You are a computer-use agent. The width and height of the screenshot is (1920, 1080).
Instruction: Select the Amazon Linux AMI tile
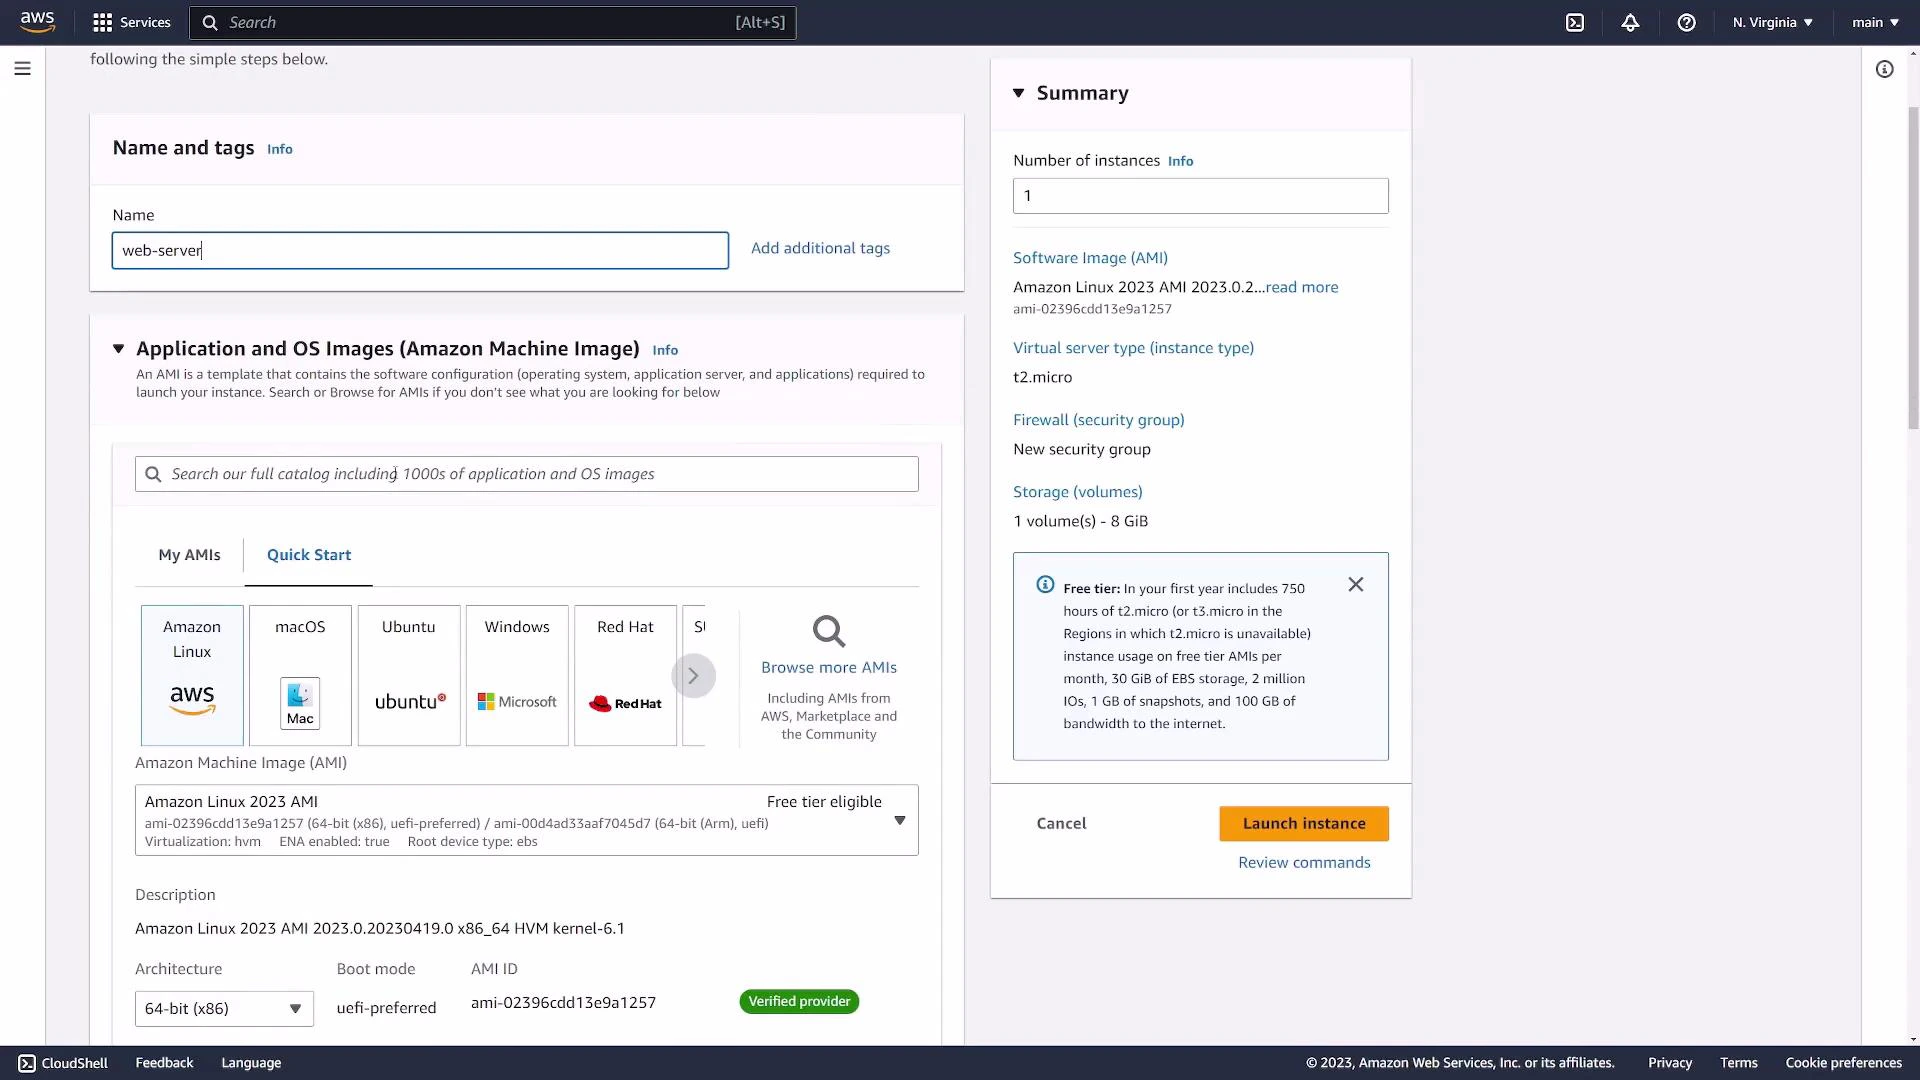191,675
